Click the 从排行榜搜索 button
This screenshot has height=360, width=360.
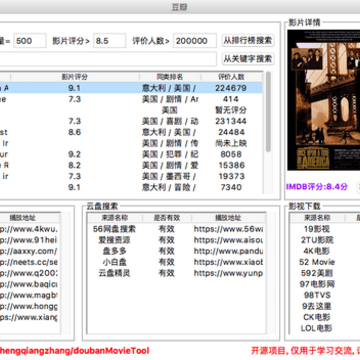248,41
